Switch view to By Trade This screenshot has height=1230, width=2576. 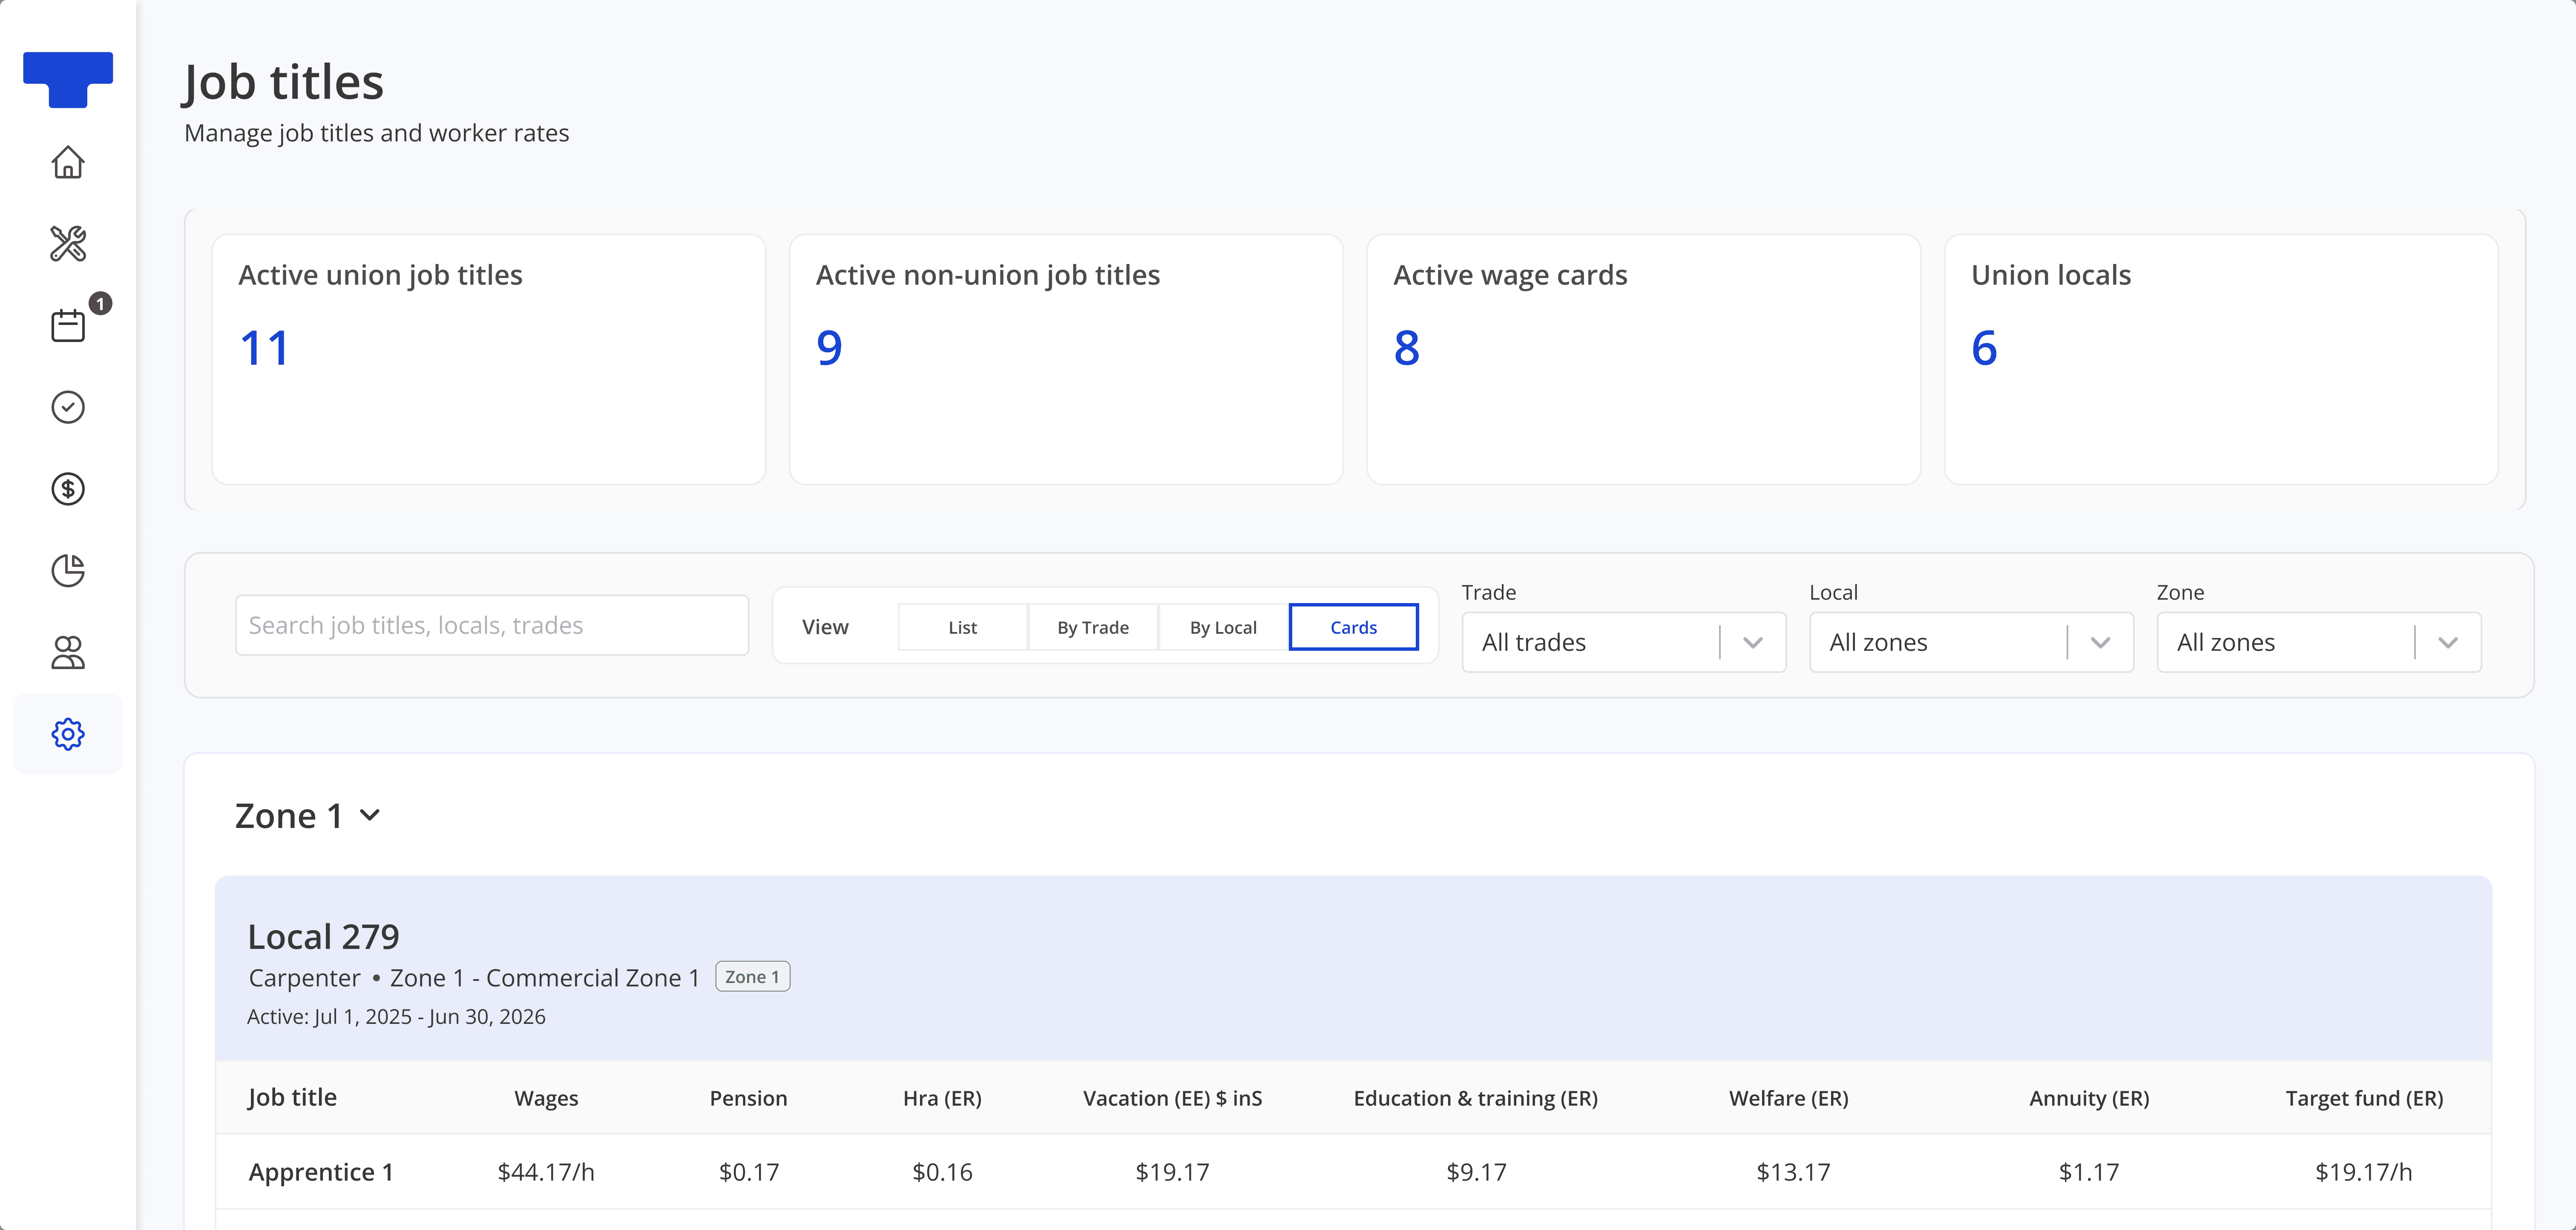tap(1092, 627)
